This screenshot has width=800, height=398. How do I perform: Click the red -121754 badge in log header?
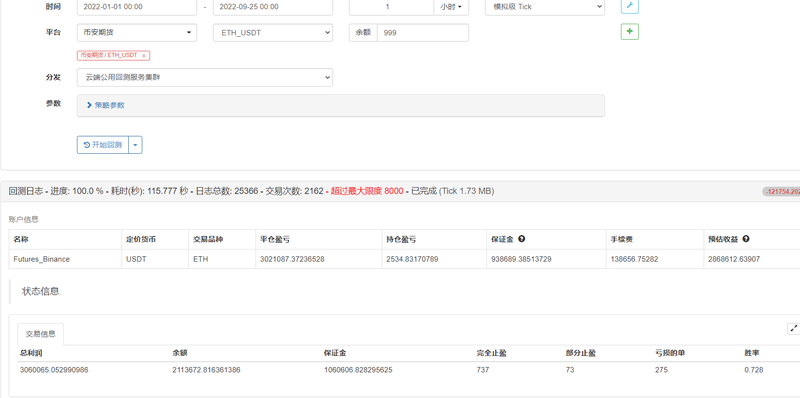point(782,191)
